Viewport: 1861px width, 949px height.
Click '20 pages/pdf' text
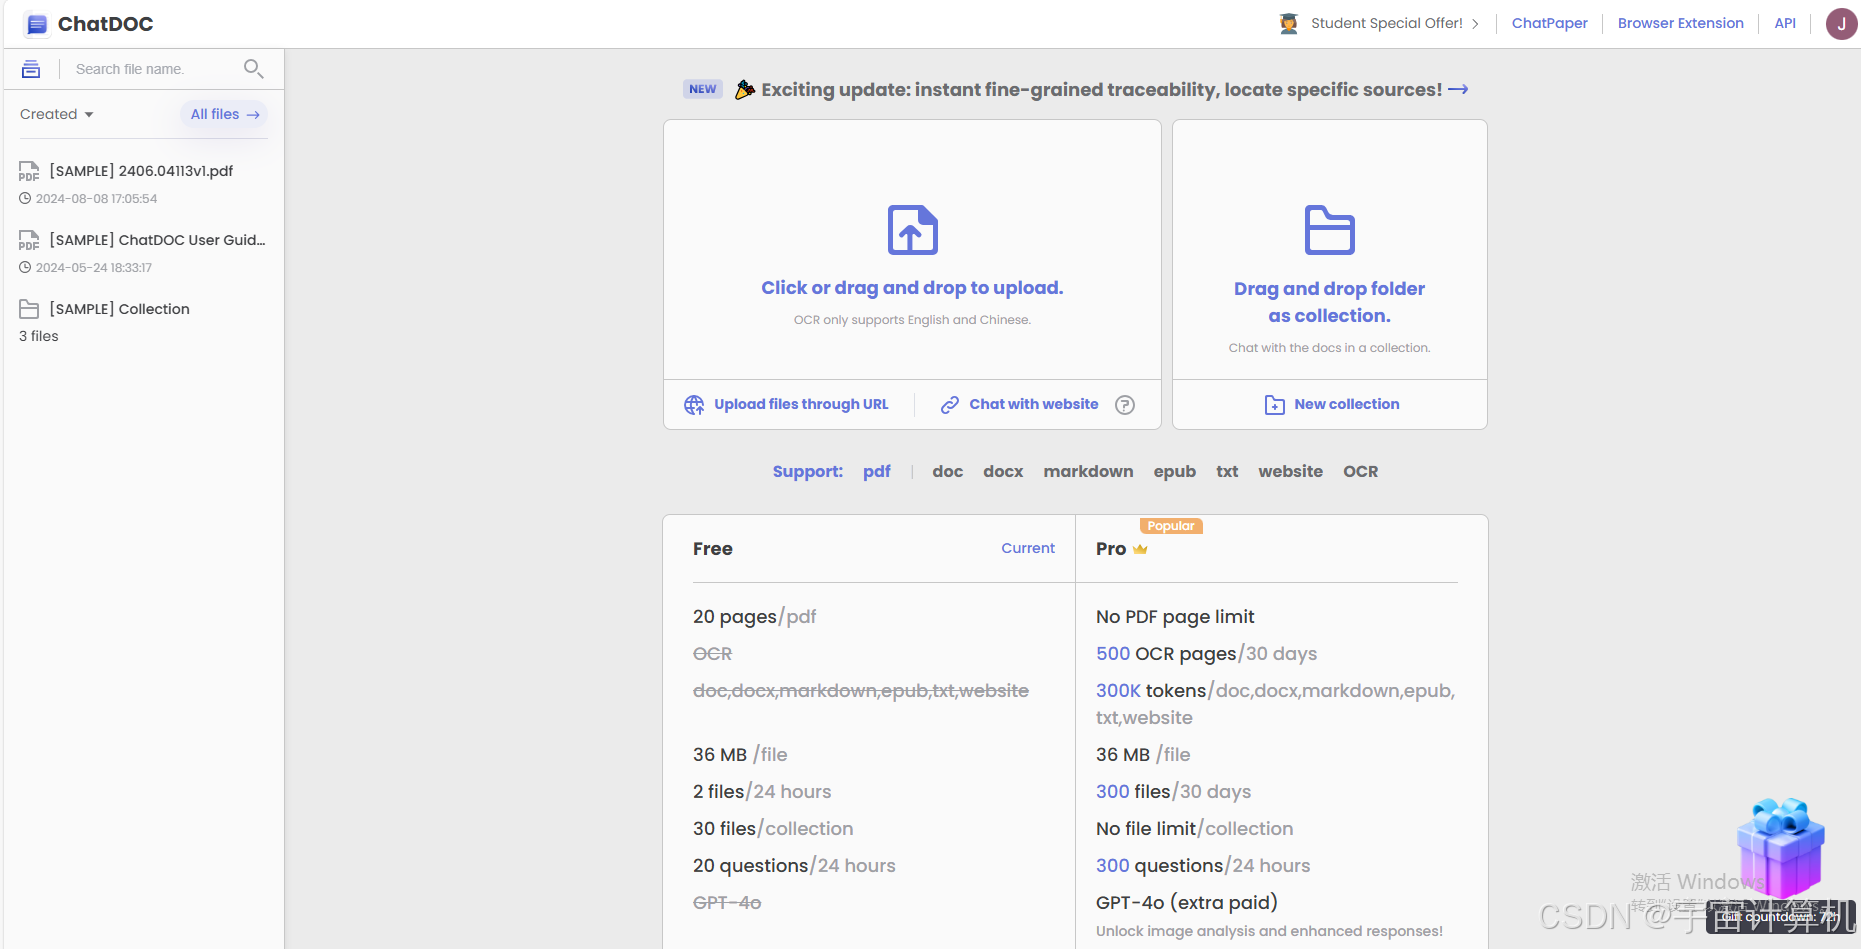(x=755, y=617)
